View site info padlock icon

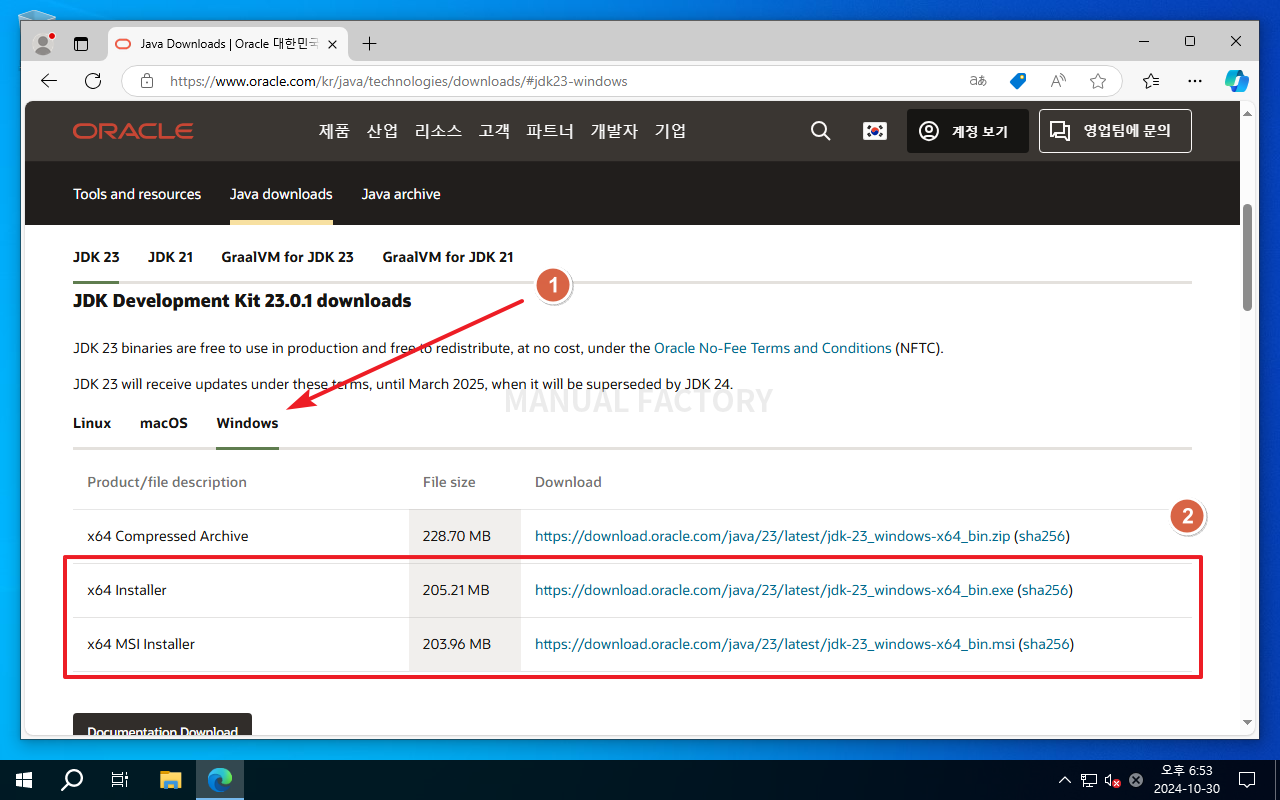(147, 81)
